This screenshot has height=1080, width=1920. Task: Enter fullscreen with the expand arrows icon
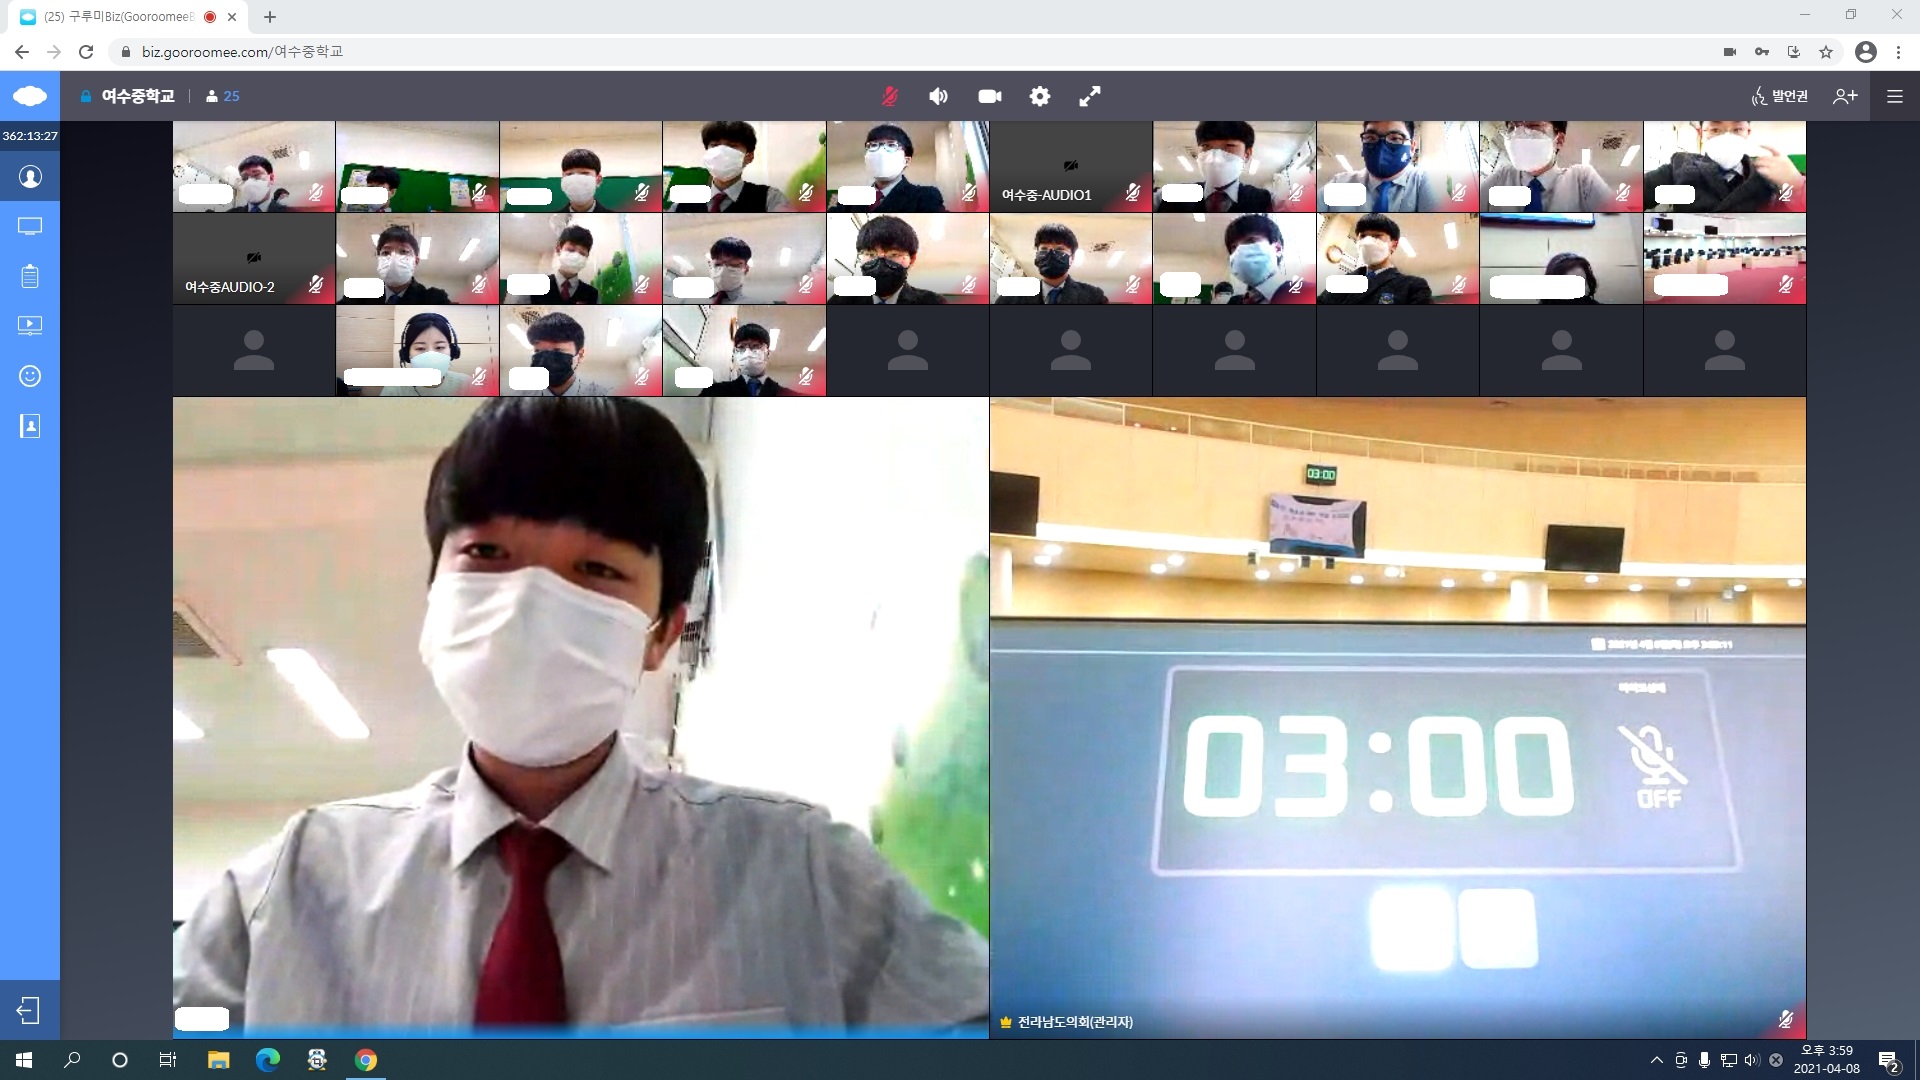click(1090, 96)
